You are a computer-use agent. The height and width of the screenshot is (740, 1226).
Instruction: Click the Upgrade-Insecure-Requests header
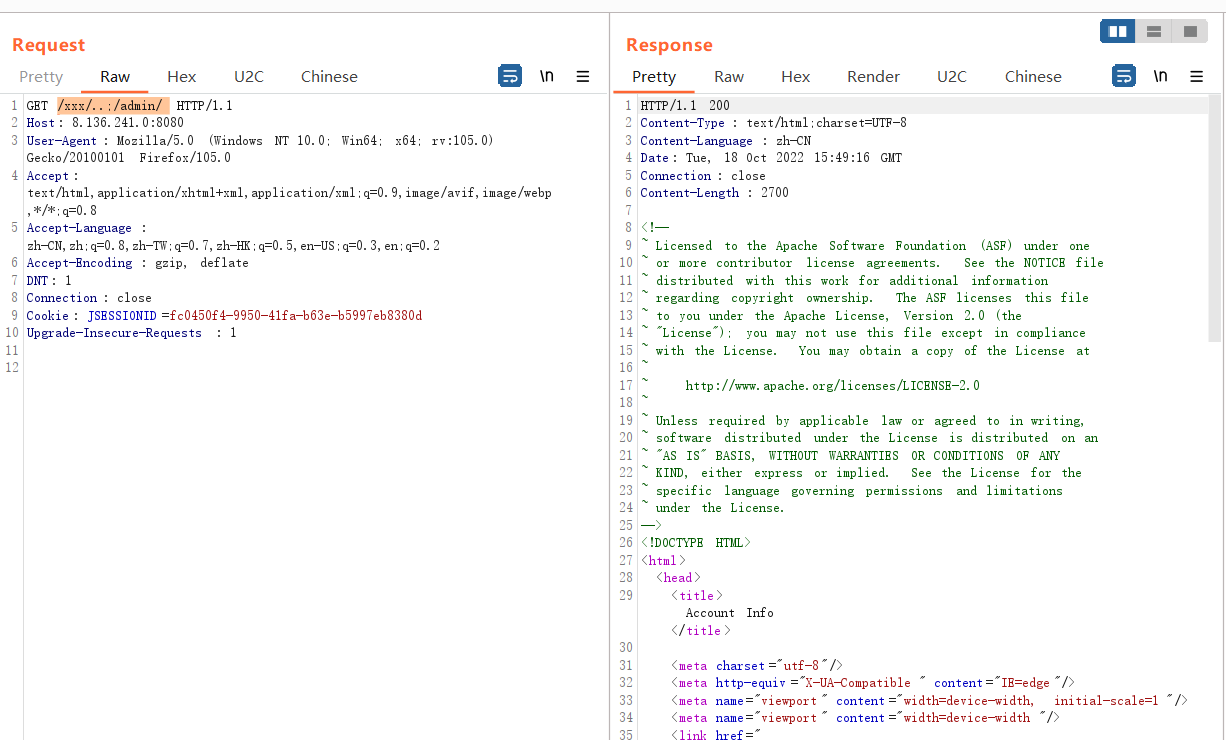click(x=131, y=333)
